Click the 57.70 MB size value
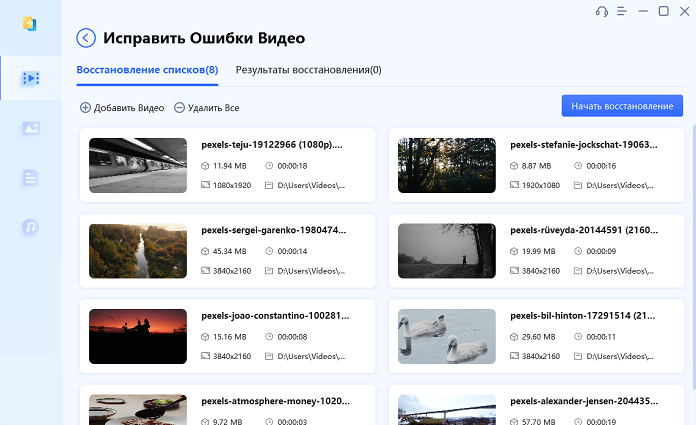This screenshot has height=425, width=696. point(538,421)
